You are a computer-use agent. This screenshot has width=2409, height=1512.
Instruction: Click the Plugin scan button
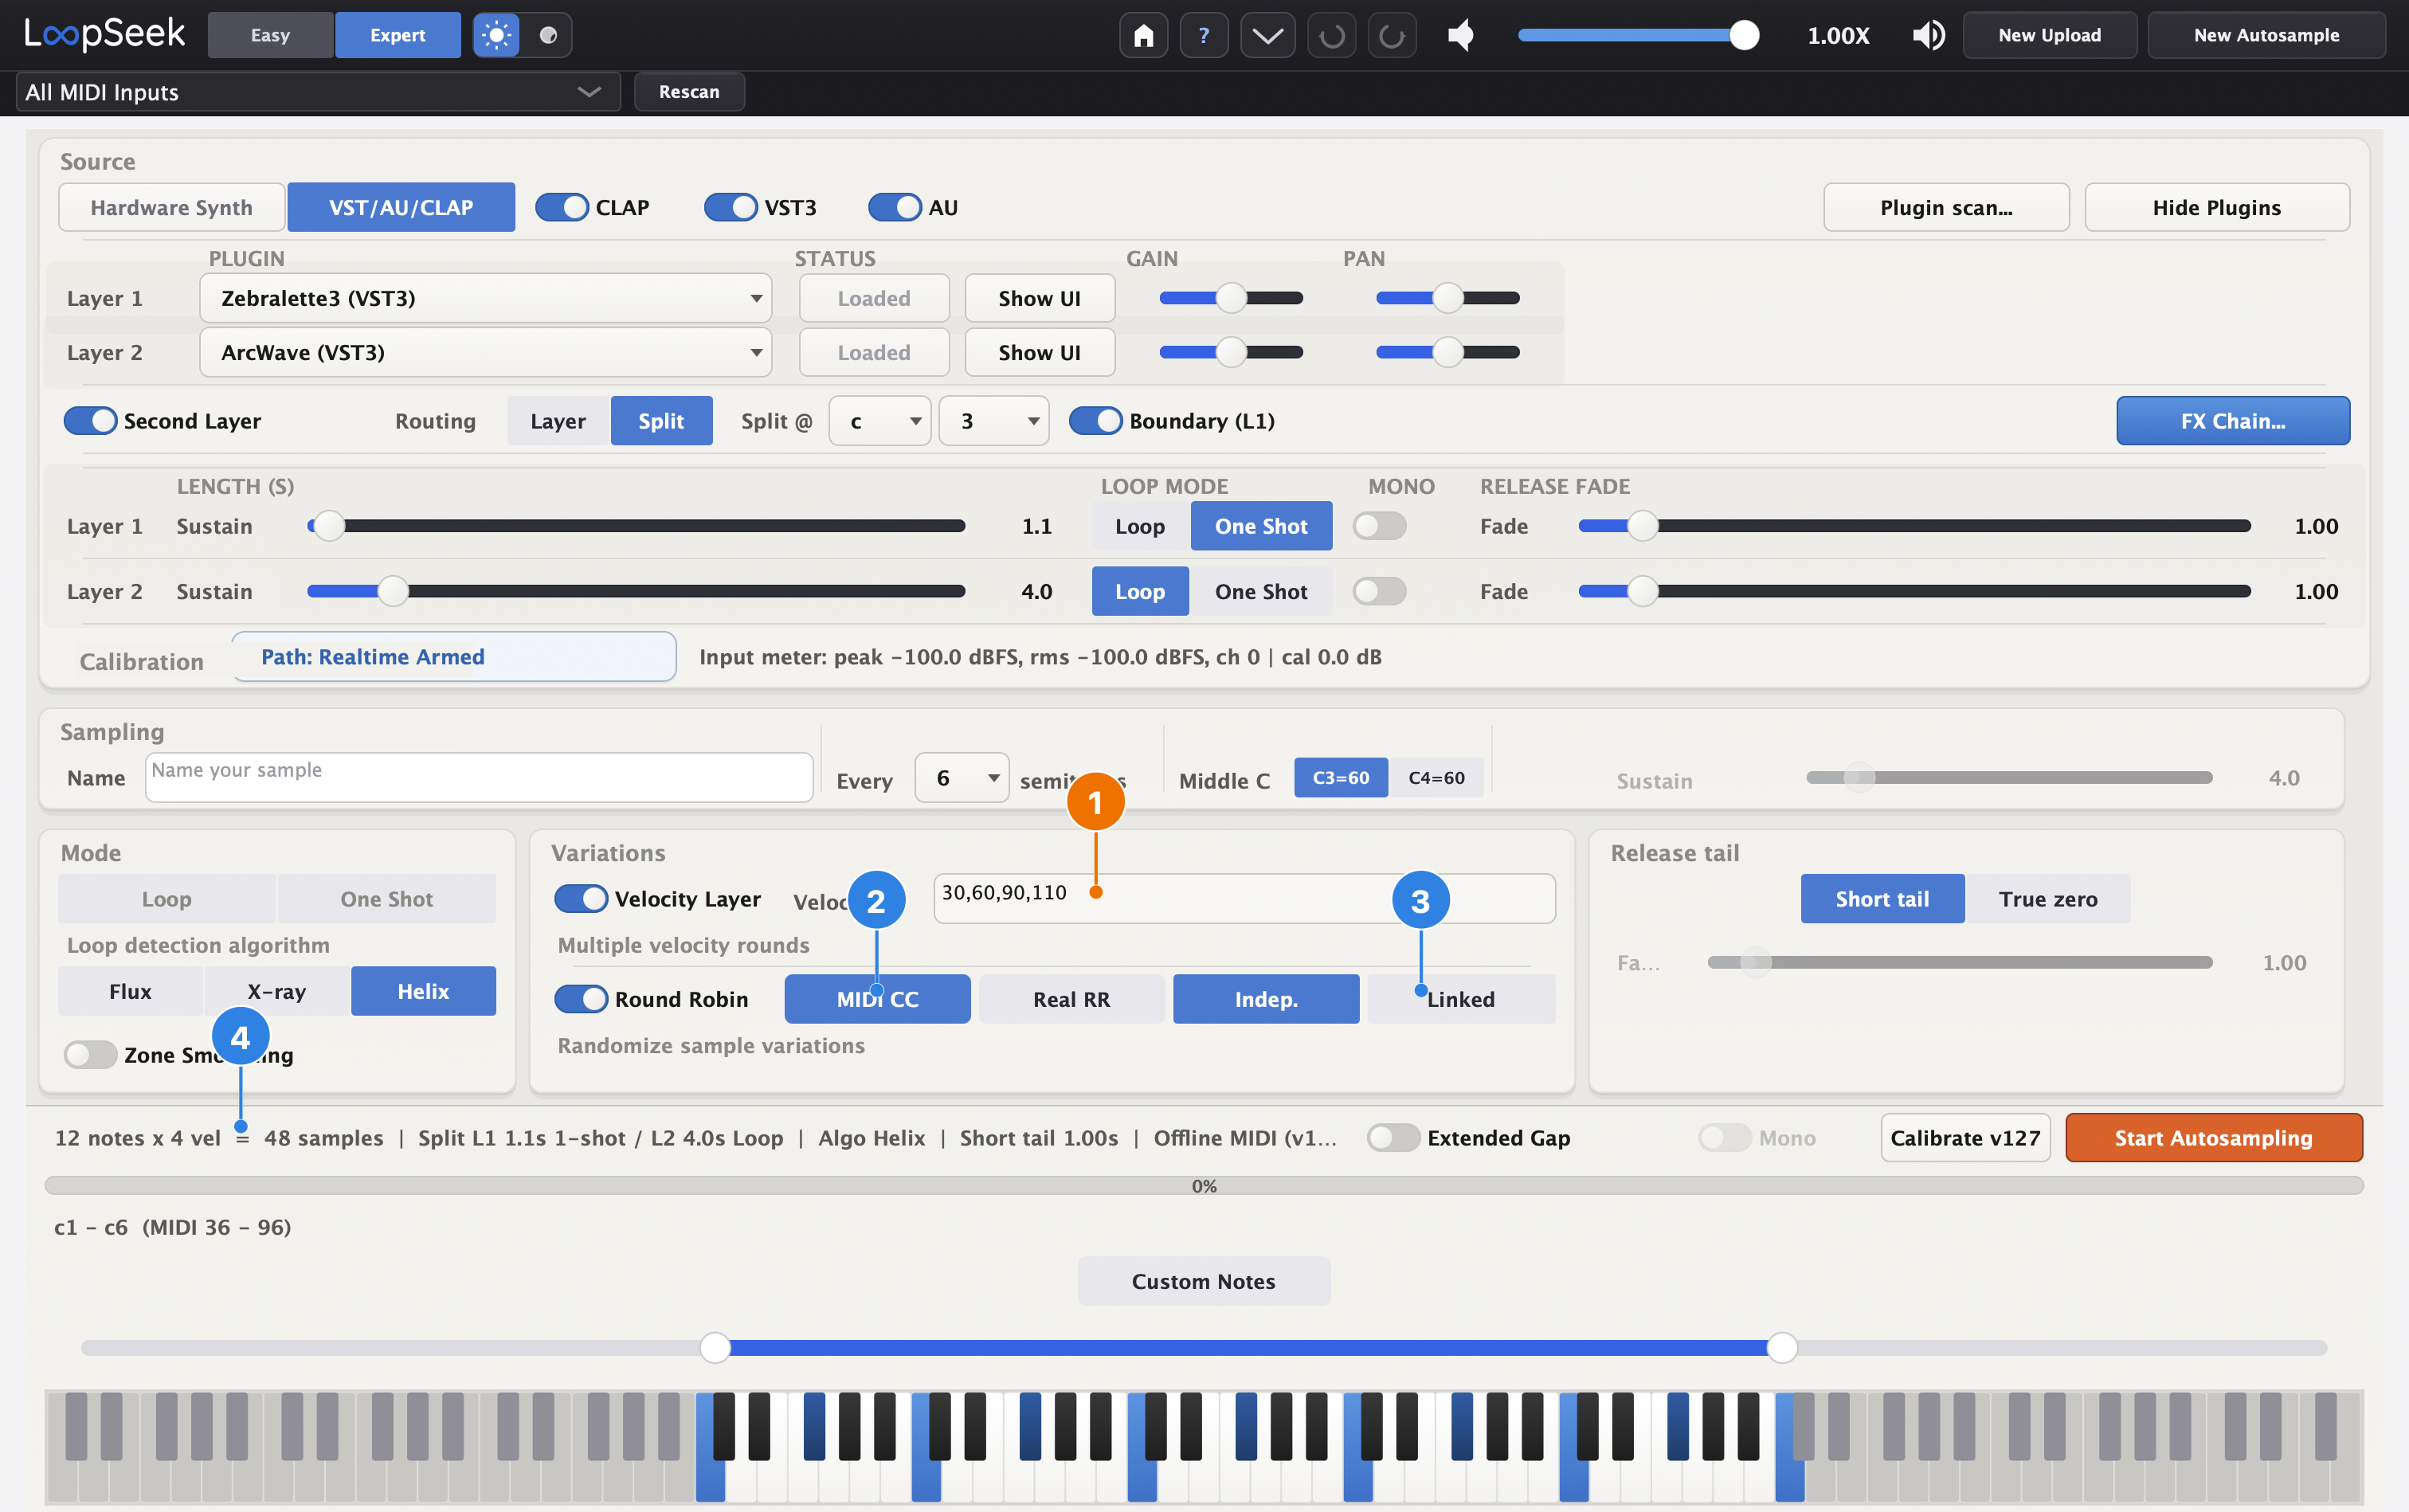[1946, 208]
